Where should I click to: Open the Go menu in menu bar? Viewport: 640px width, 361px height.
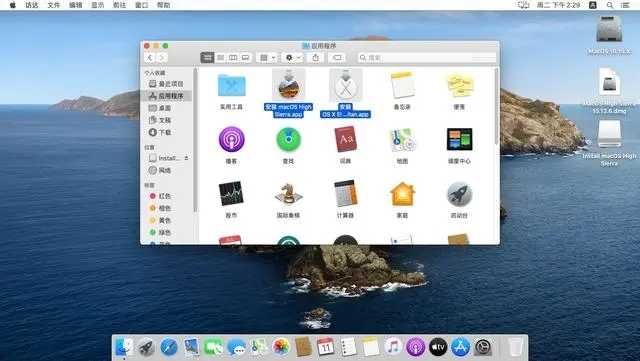pyautogui.click(x=120, y=5)
